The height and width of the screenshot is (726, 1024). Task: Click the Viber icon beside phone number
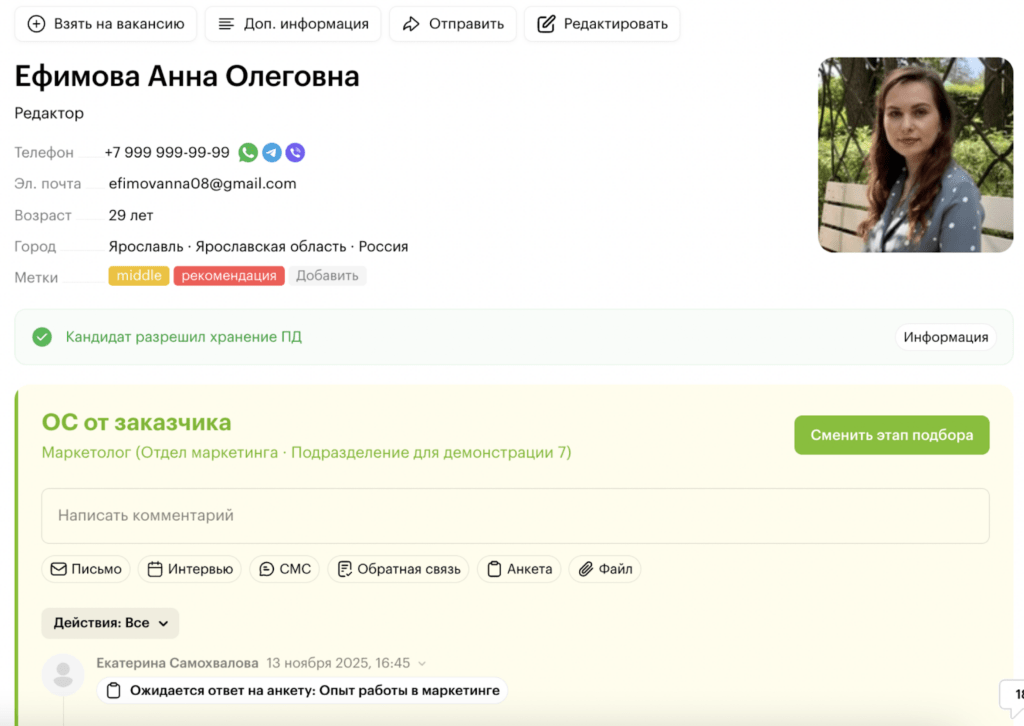point(295,153)
